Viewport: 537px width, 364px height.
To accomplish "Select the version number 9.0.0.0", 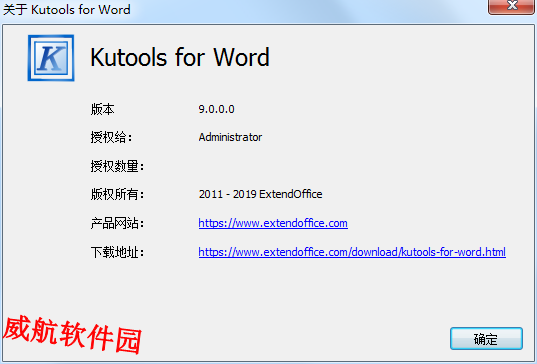I will 216,109.
